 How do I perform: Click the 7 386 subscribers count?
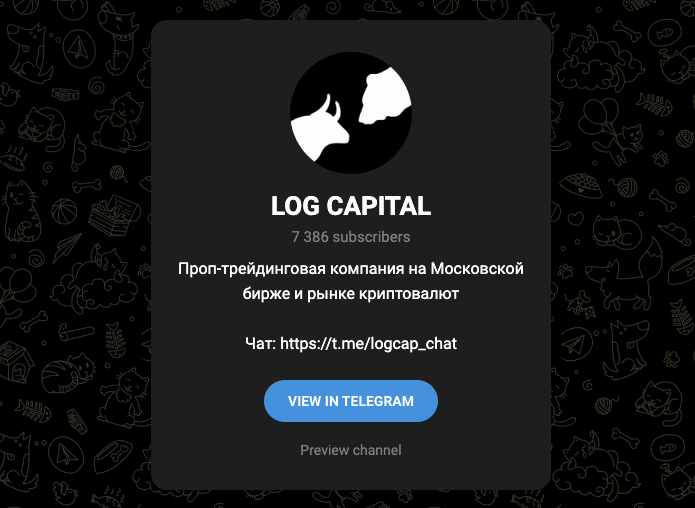tap(351, 237)
